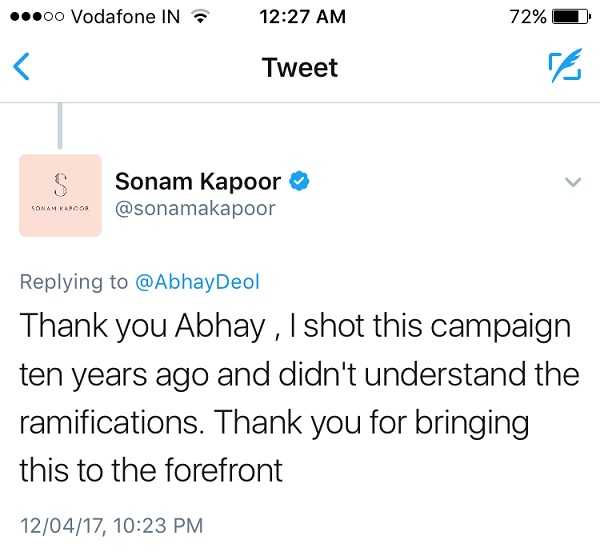The image size is (600, 560).
Task: Tap the 72% battery percentage
Action: pyautogui.click(x=528, y=17)
